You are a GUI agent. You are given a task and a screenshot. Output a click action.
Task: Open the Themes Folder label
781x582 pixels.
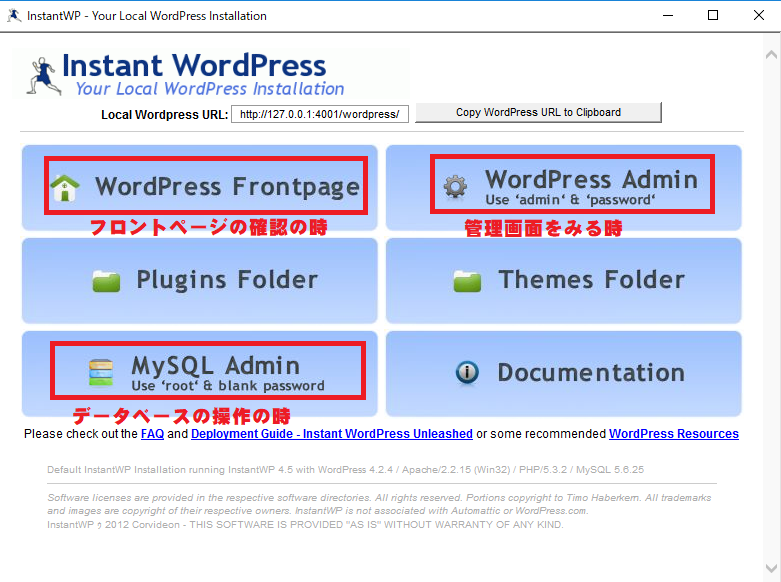click(591, 280)
